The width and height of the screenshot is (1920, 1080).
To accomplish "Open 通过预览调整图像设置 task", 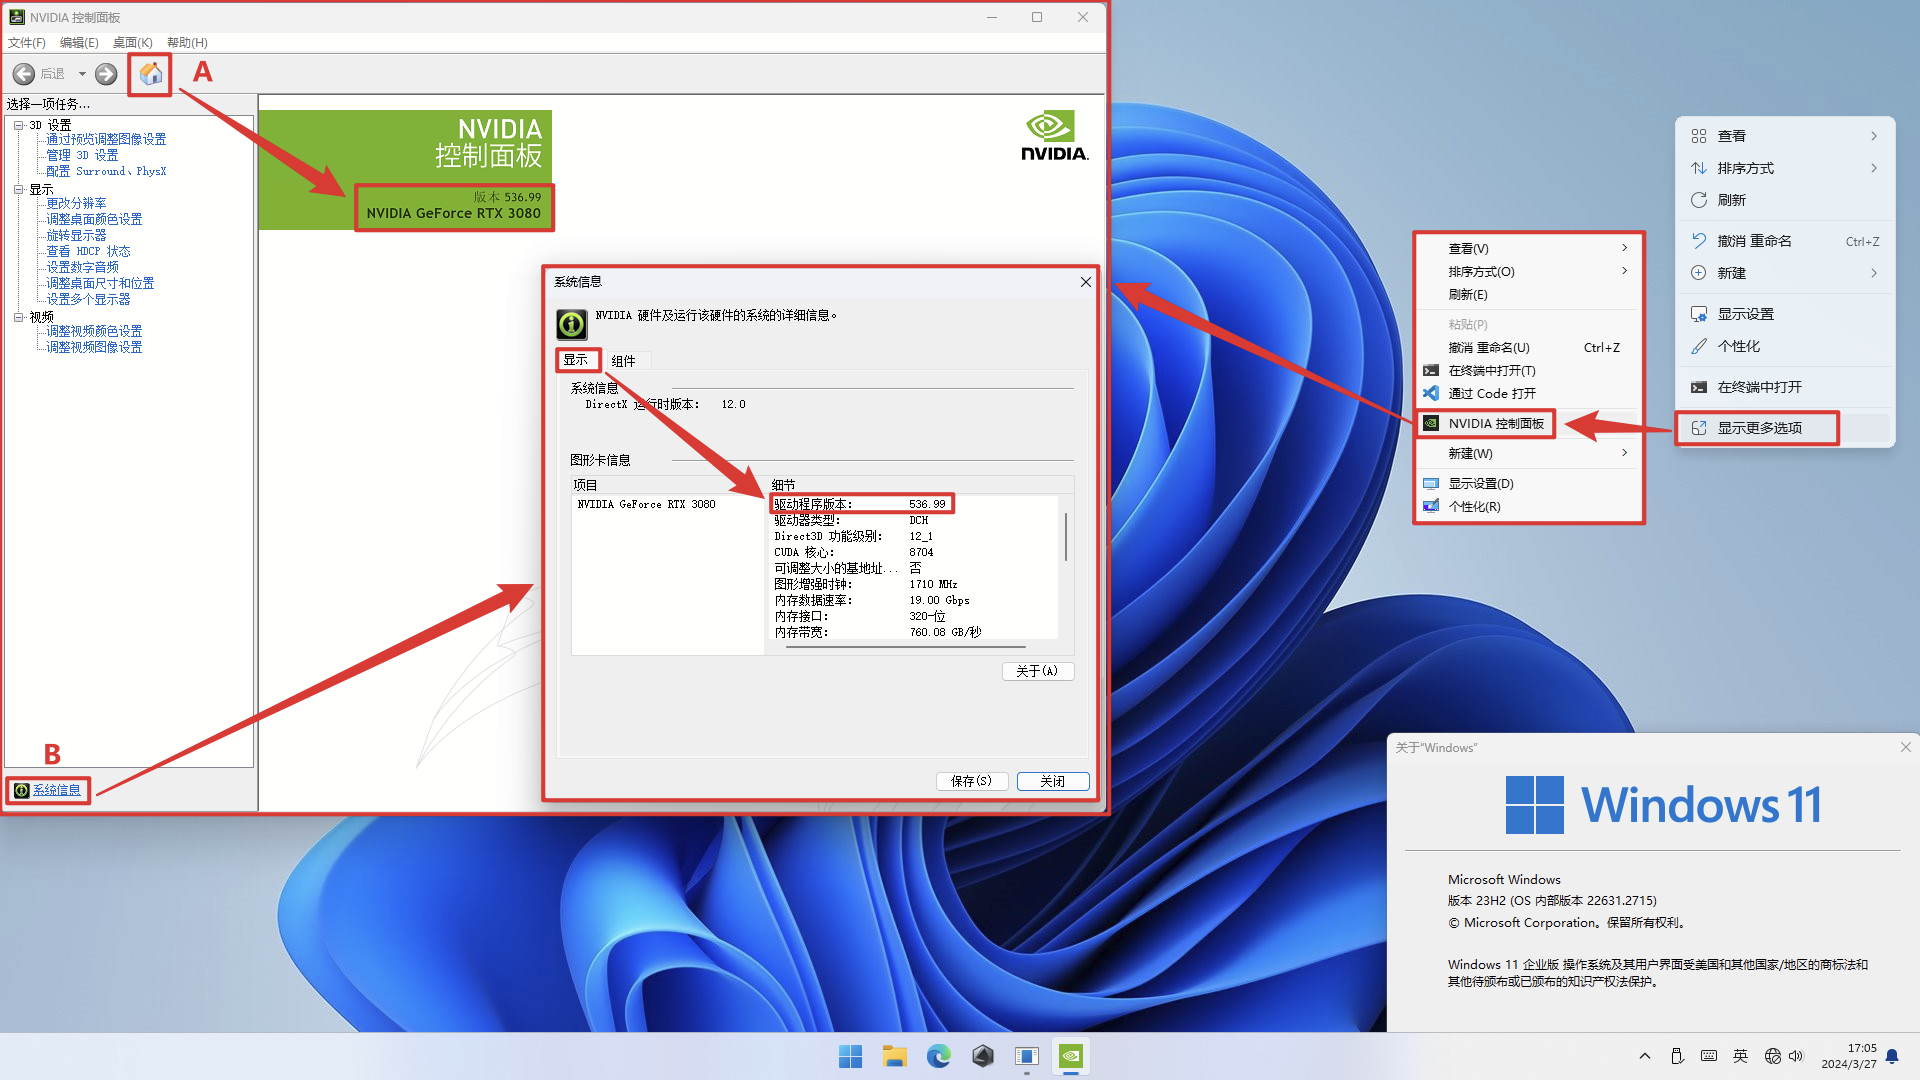I will [106, 140].
